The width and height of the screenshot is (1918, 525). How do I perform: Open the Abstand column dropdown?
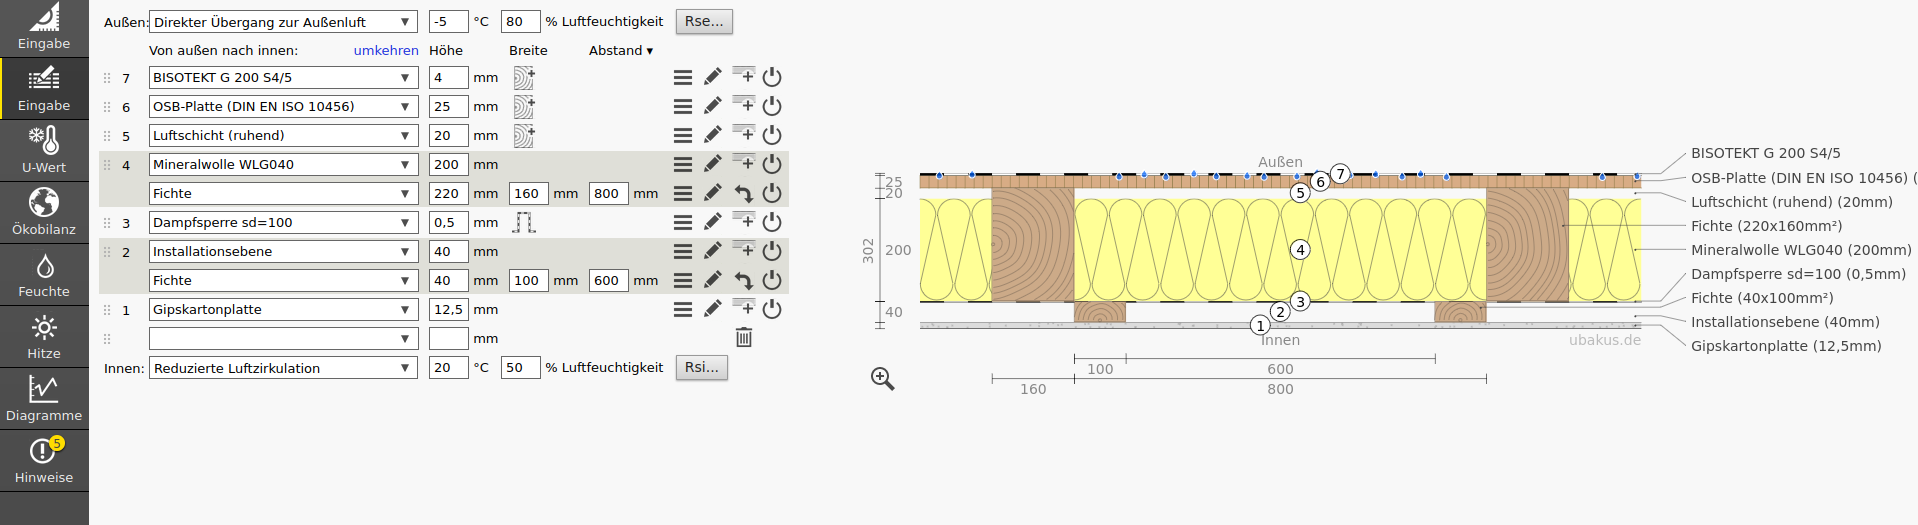(621, 50)
